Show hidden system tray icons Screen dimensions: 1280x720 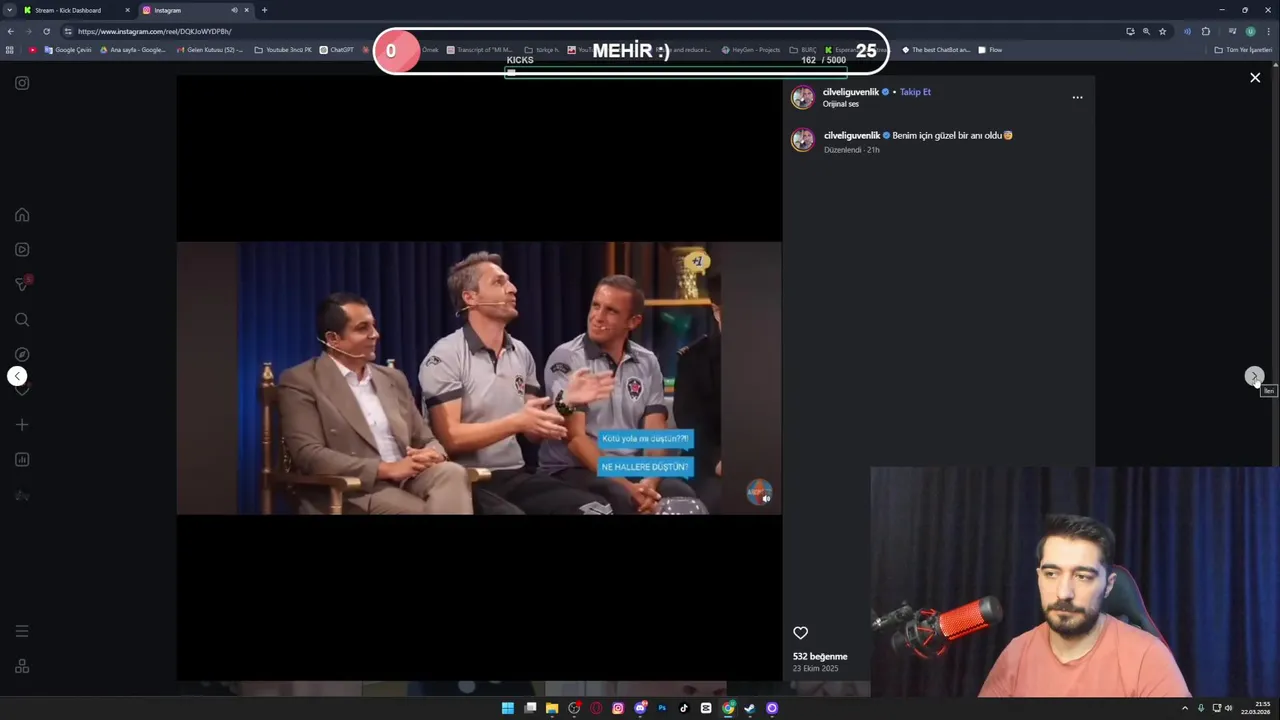(1185, 708)
